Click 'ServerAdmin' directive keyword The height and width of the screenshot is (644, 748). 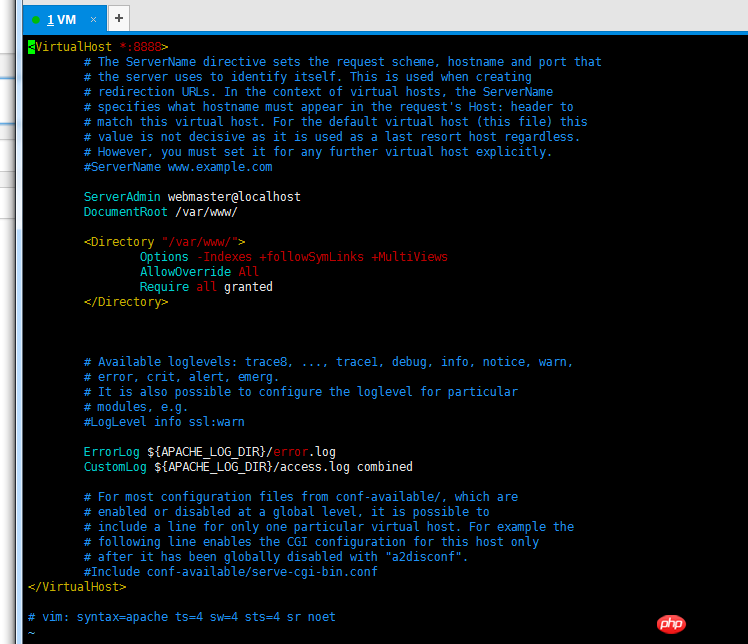[122, 197]
